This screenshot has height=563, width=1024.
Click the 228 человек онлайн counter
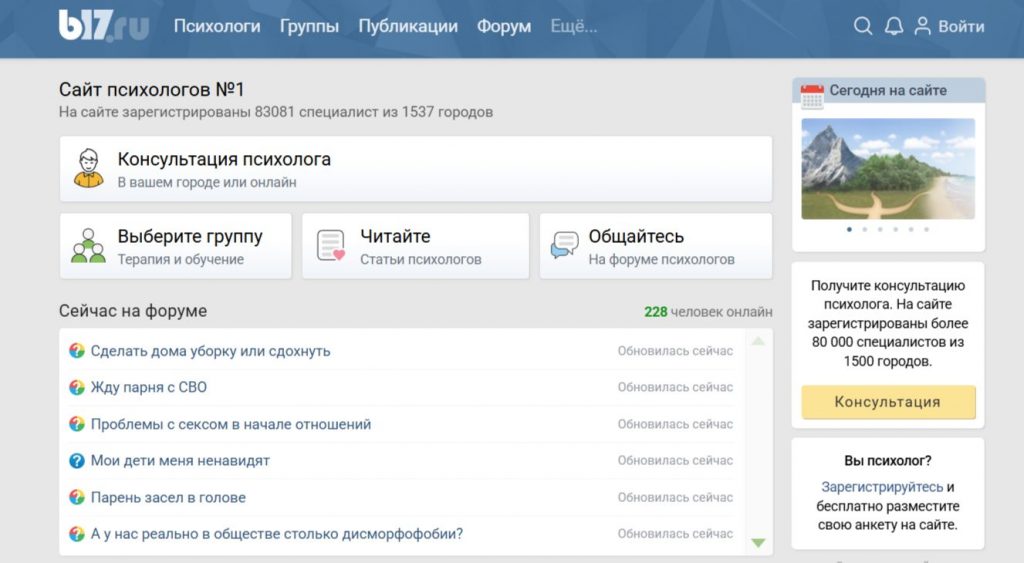(x=708, y=312)
